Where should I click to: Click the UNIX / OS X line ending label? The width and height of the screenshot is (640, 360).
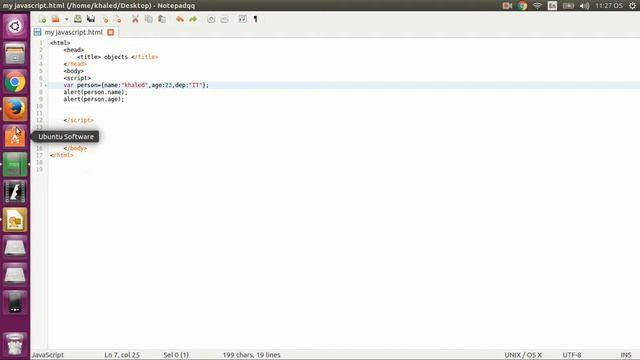pyautogui.click(x=523, y=355)
